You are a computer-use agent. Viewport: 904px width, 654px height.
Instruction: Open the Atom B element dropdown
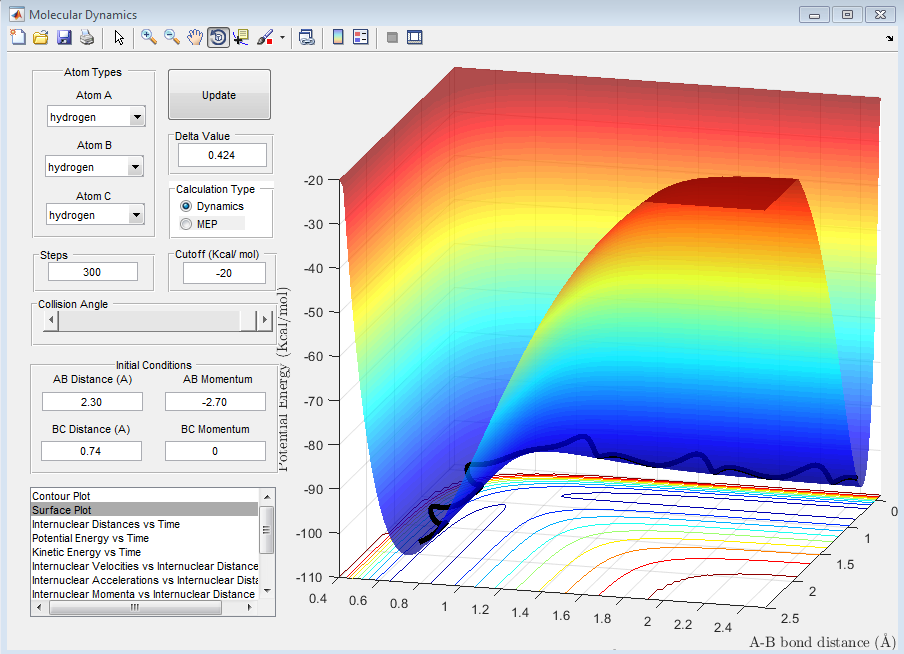tap(95, 167)
